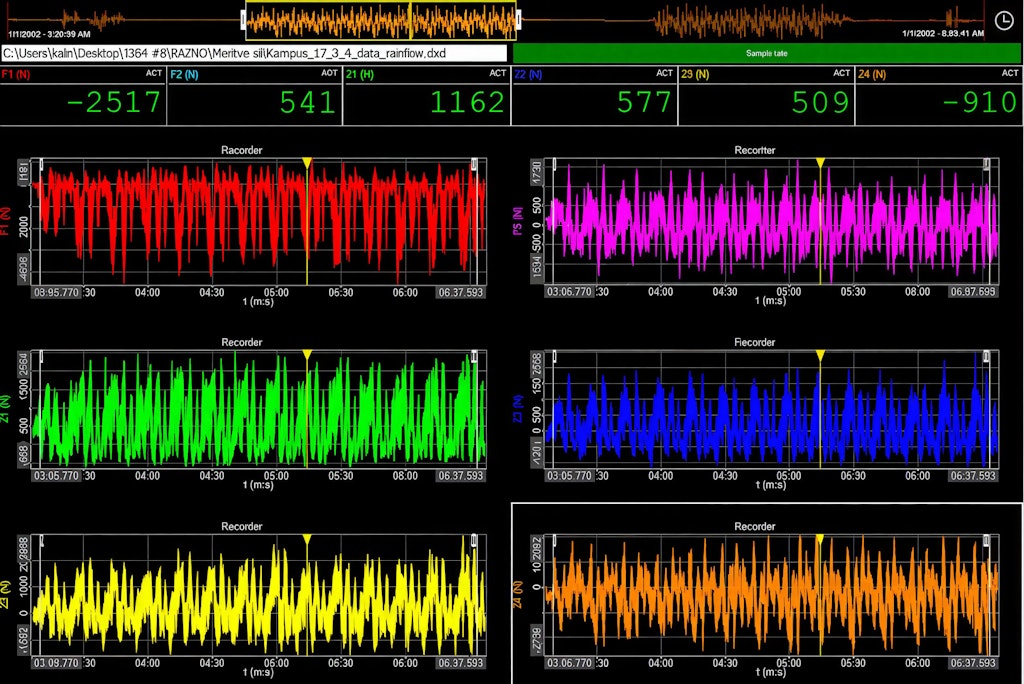Open the clock icon at top right
This screenshot has height=684, width=1024.
pos(1004,21)
